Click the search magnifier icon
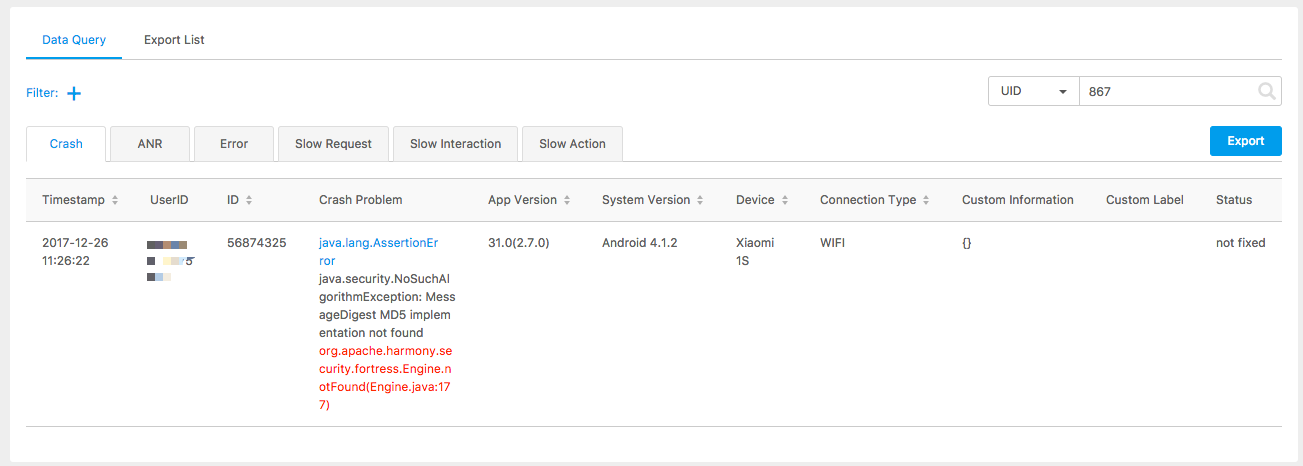This screenshot has height=466, width=1303. click(1267, 92)
